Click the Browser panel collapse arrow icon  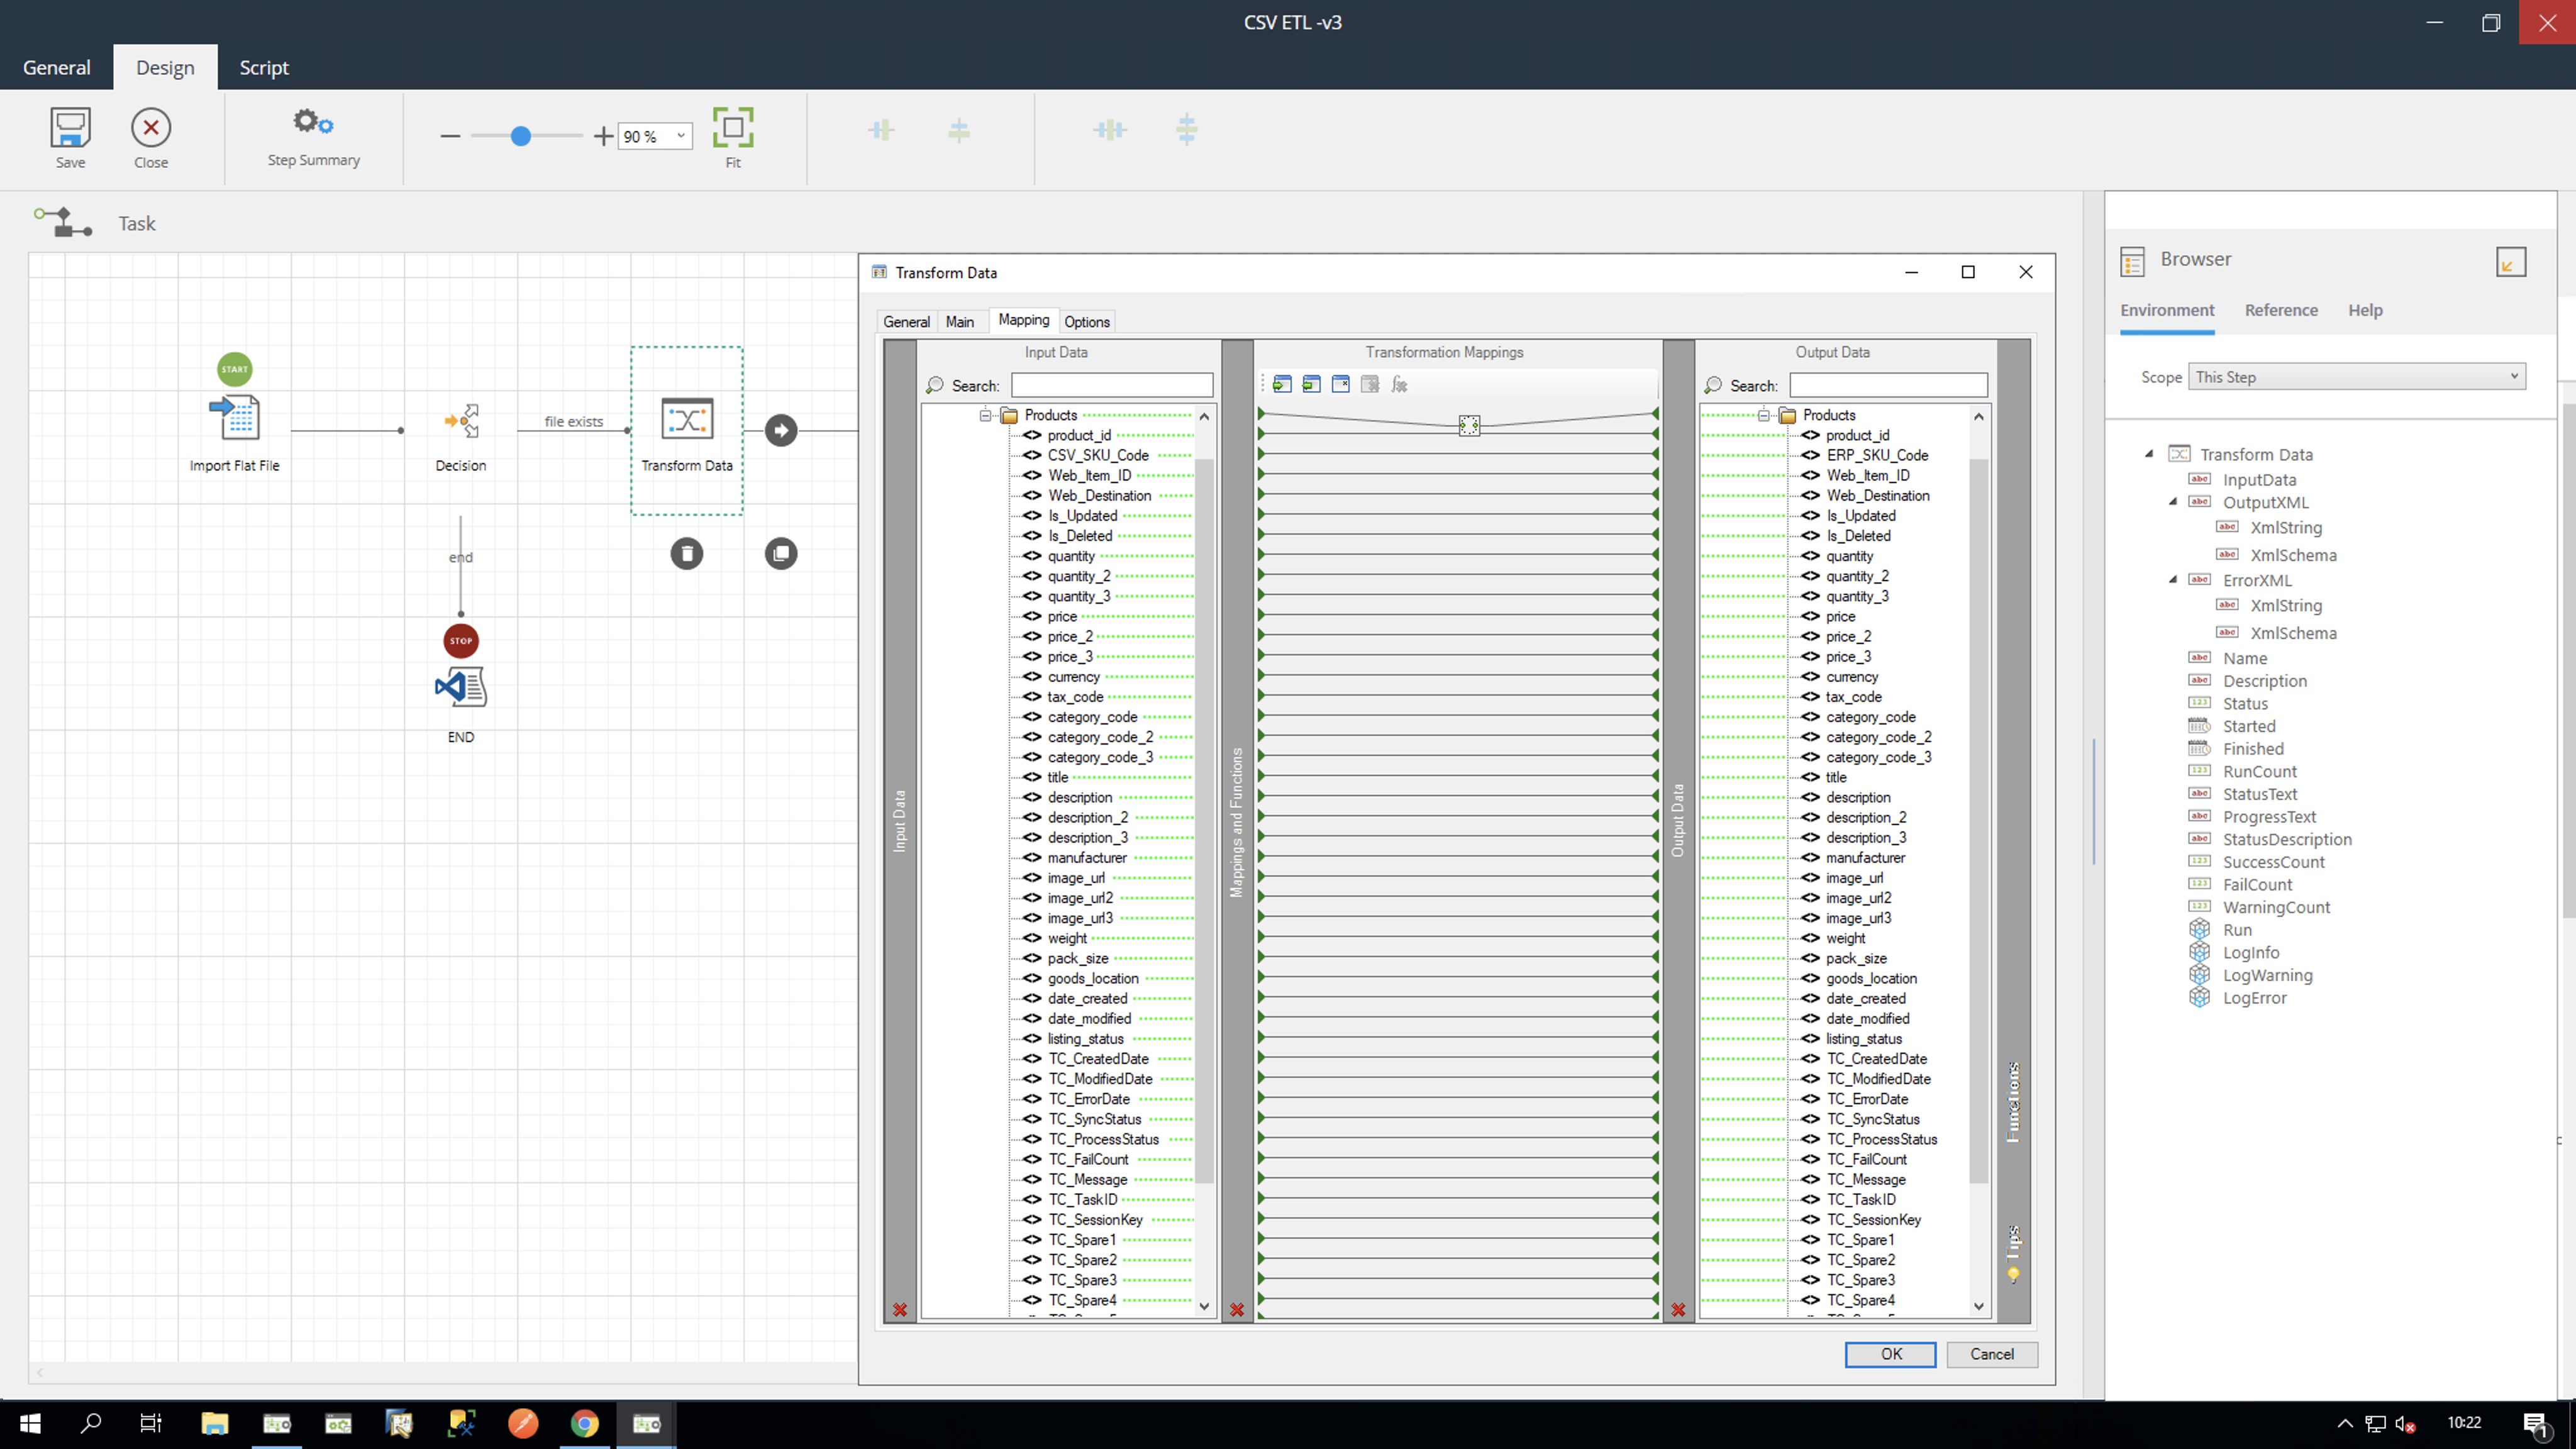2511,262
